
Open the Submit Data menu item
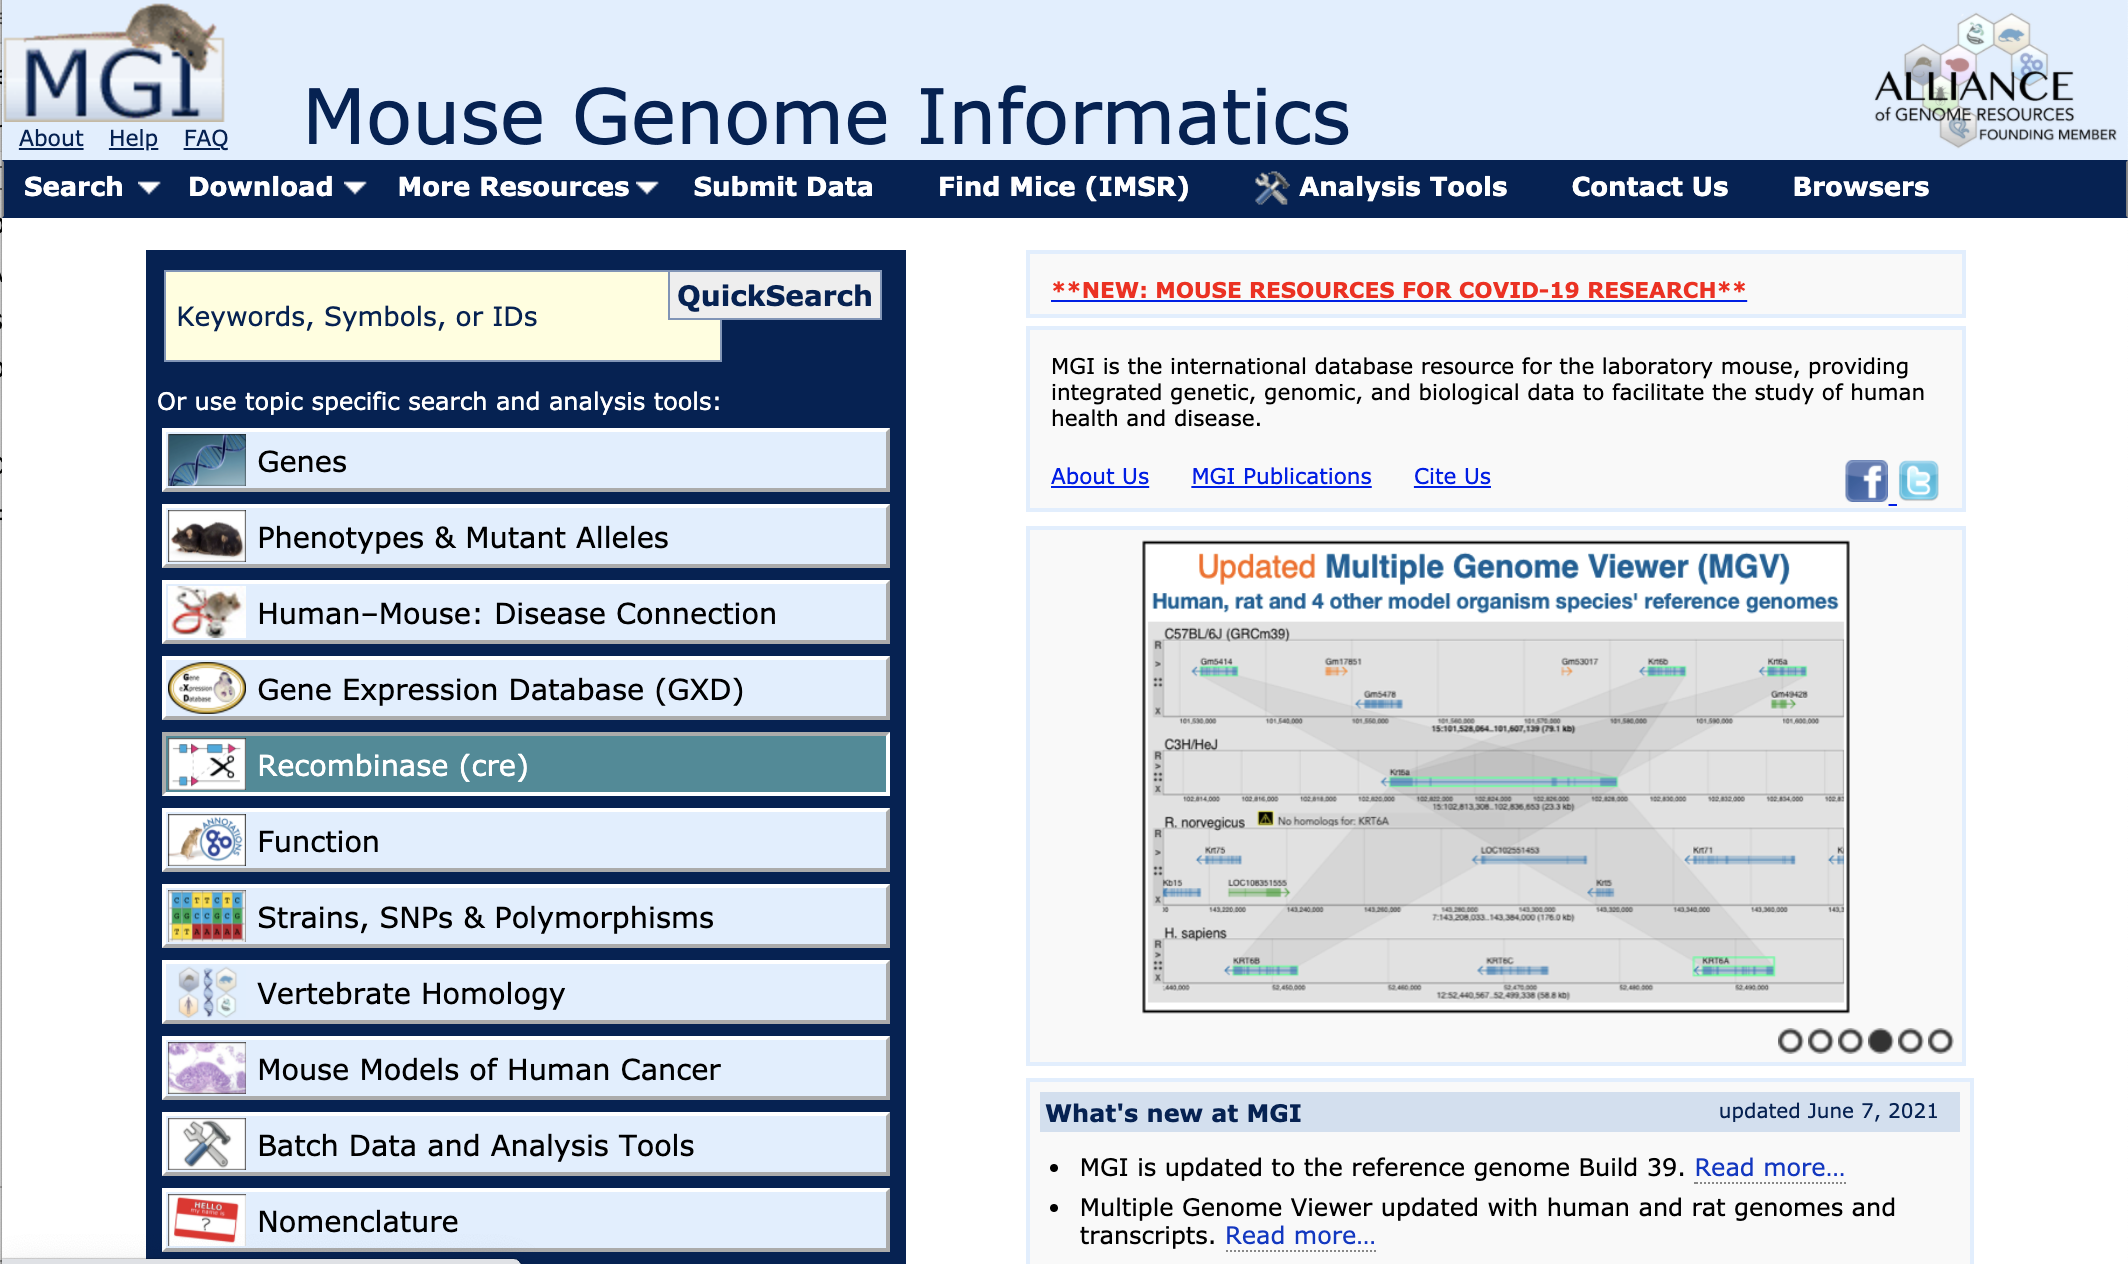(x=783, y=187)
